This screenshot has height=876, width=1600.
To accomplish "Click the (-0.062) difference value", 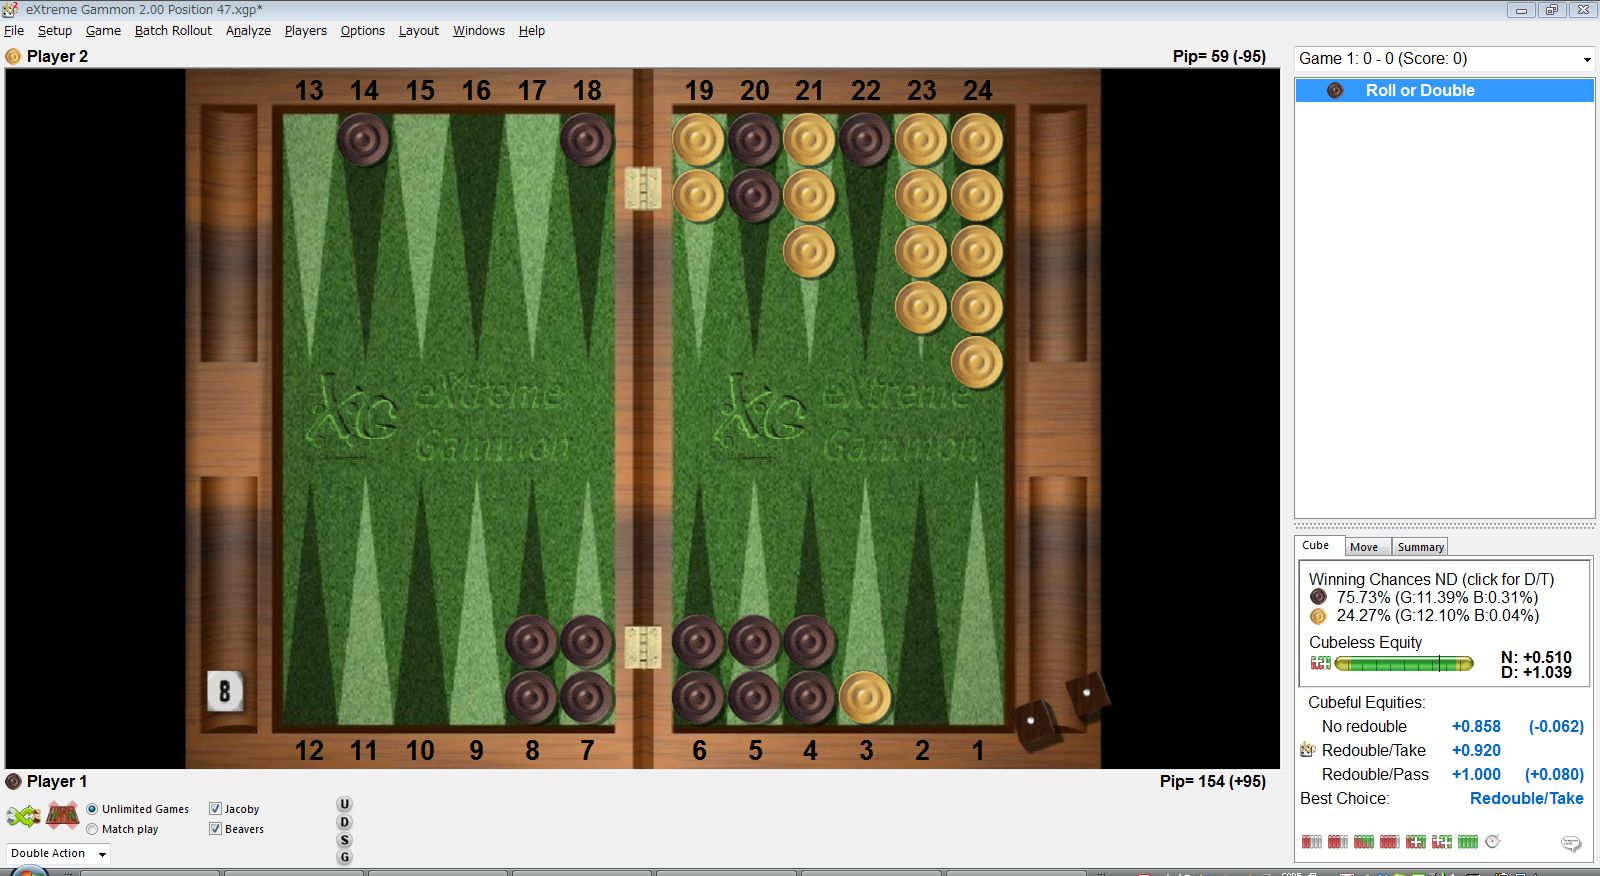I will click(x=1556, y=727).
